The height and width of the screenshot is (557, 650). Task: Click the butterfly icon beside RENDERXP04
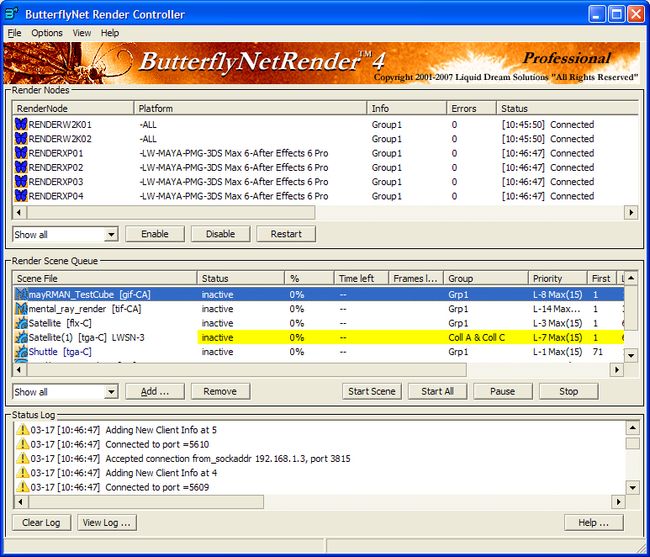click(21, 196)
